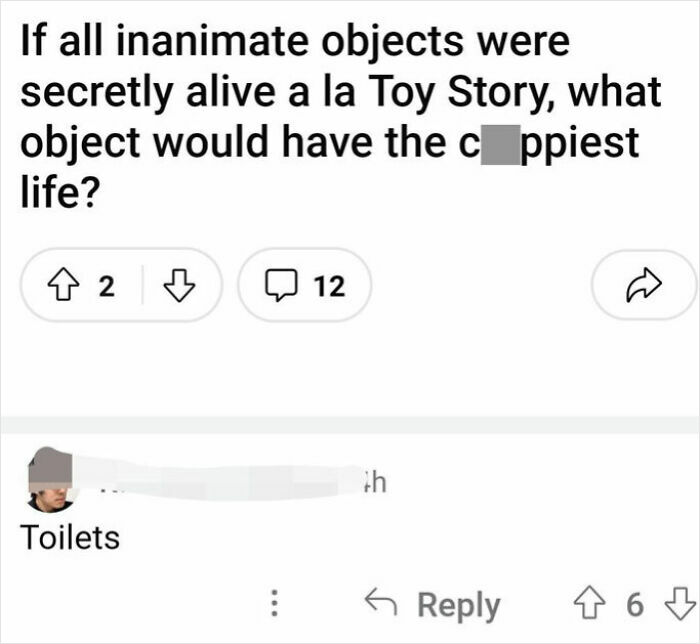This screenshot has height=644, width=700.
Task: Click the comment score "6"
Action: point(633,605)
